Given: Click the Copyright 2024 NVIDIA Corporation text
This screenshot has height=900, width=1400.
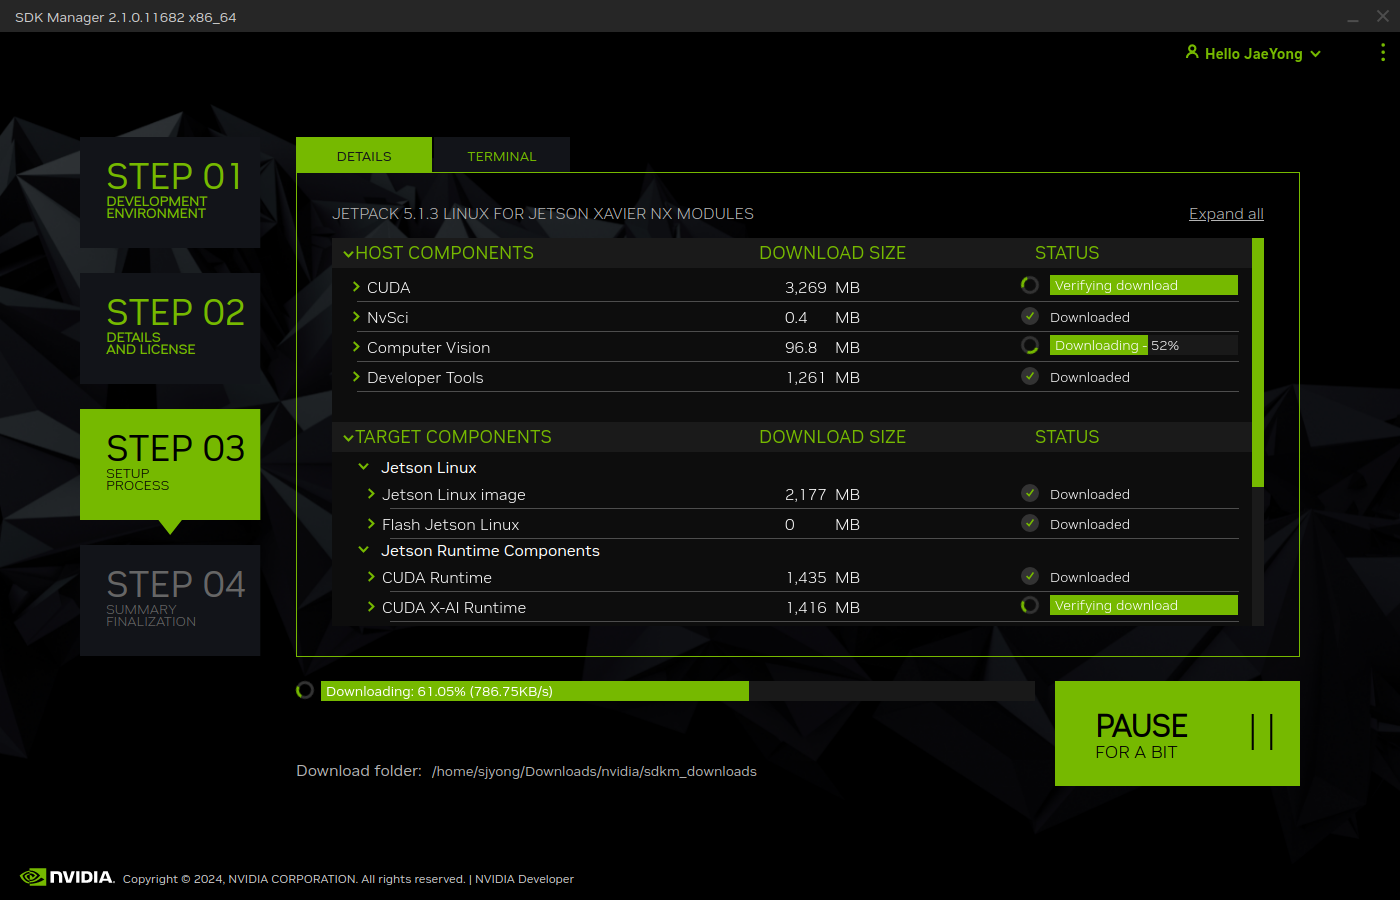Looking at the screenshot, I should (294, 879).
